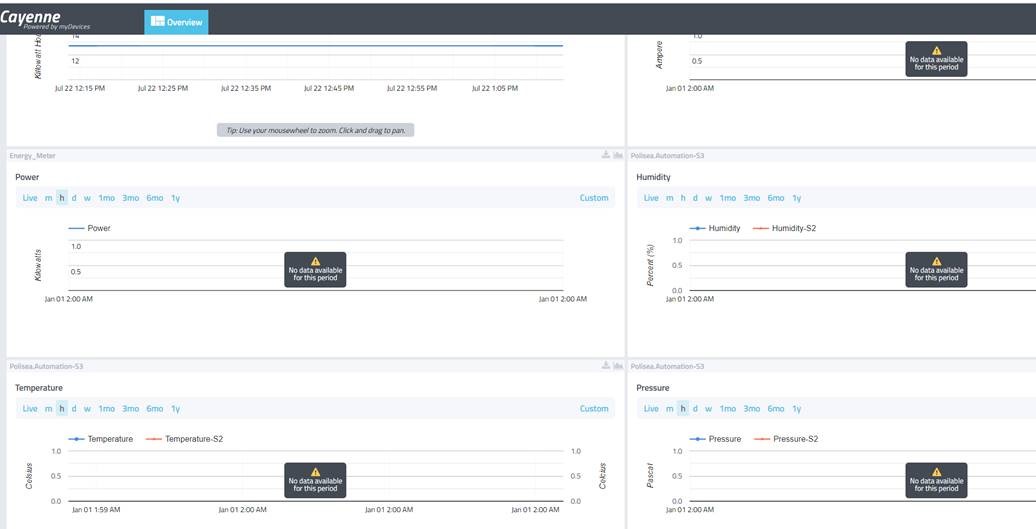
Task: Select hour (h) range in Temperature chart
Action: click(x=61, y=408)
